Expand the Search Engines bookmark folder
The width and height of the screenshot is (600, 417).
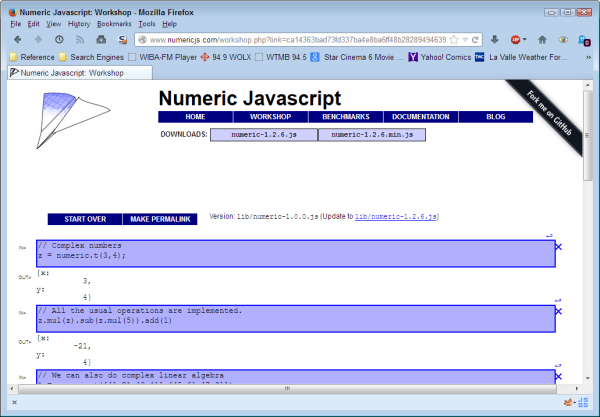coord(90,57)
